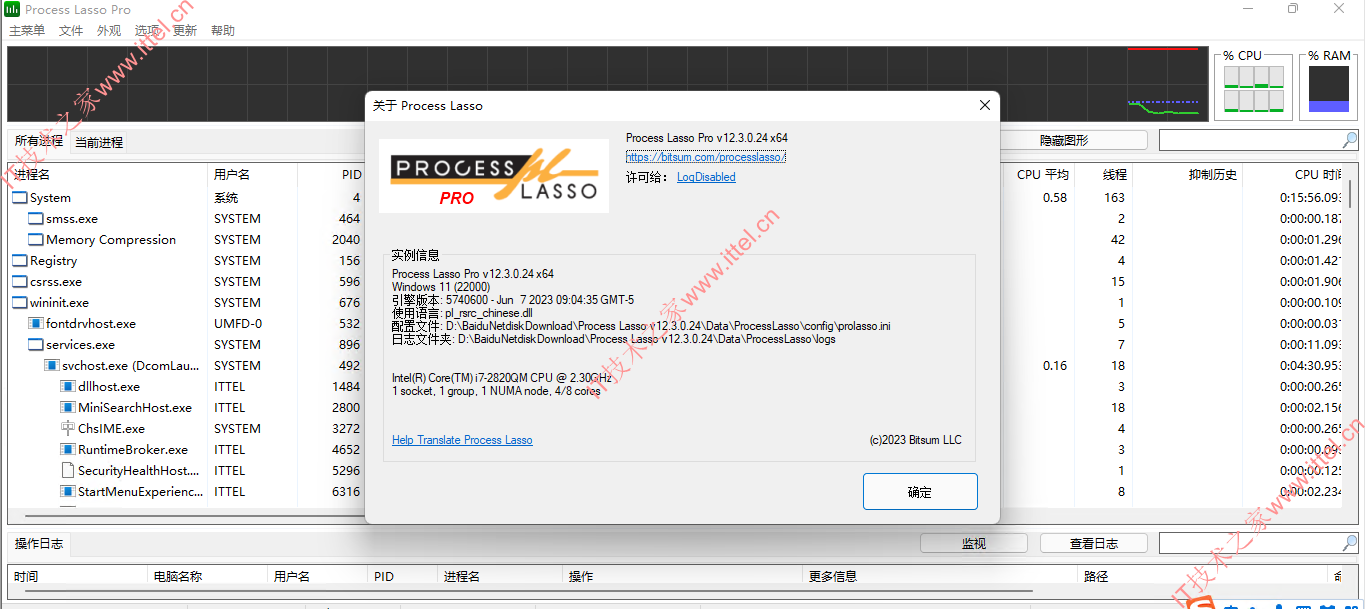This screenshot has width=1365, height=609.
Task: Click the 查看日志 button in the log panel
Action: (x=1093, y=542)
